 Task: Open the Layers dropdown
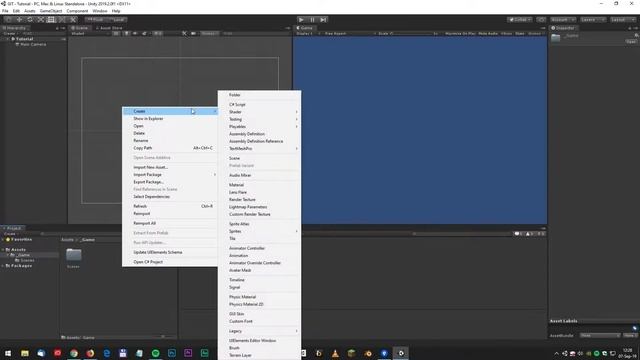(593, 20)
